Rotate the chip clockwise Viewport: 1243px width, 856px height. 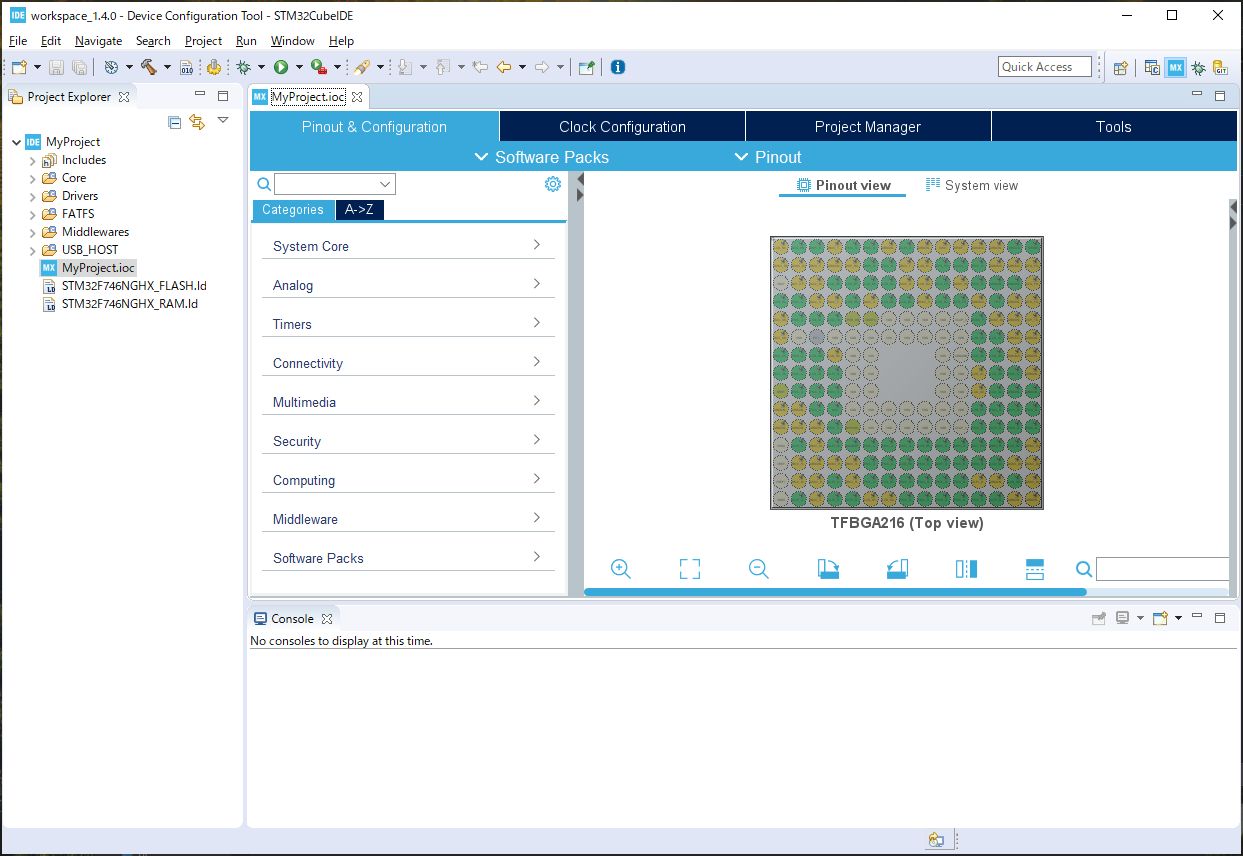(x=828, y=569)
